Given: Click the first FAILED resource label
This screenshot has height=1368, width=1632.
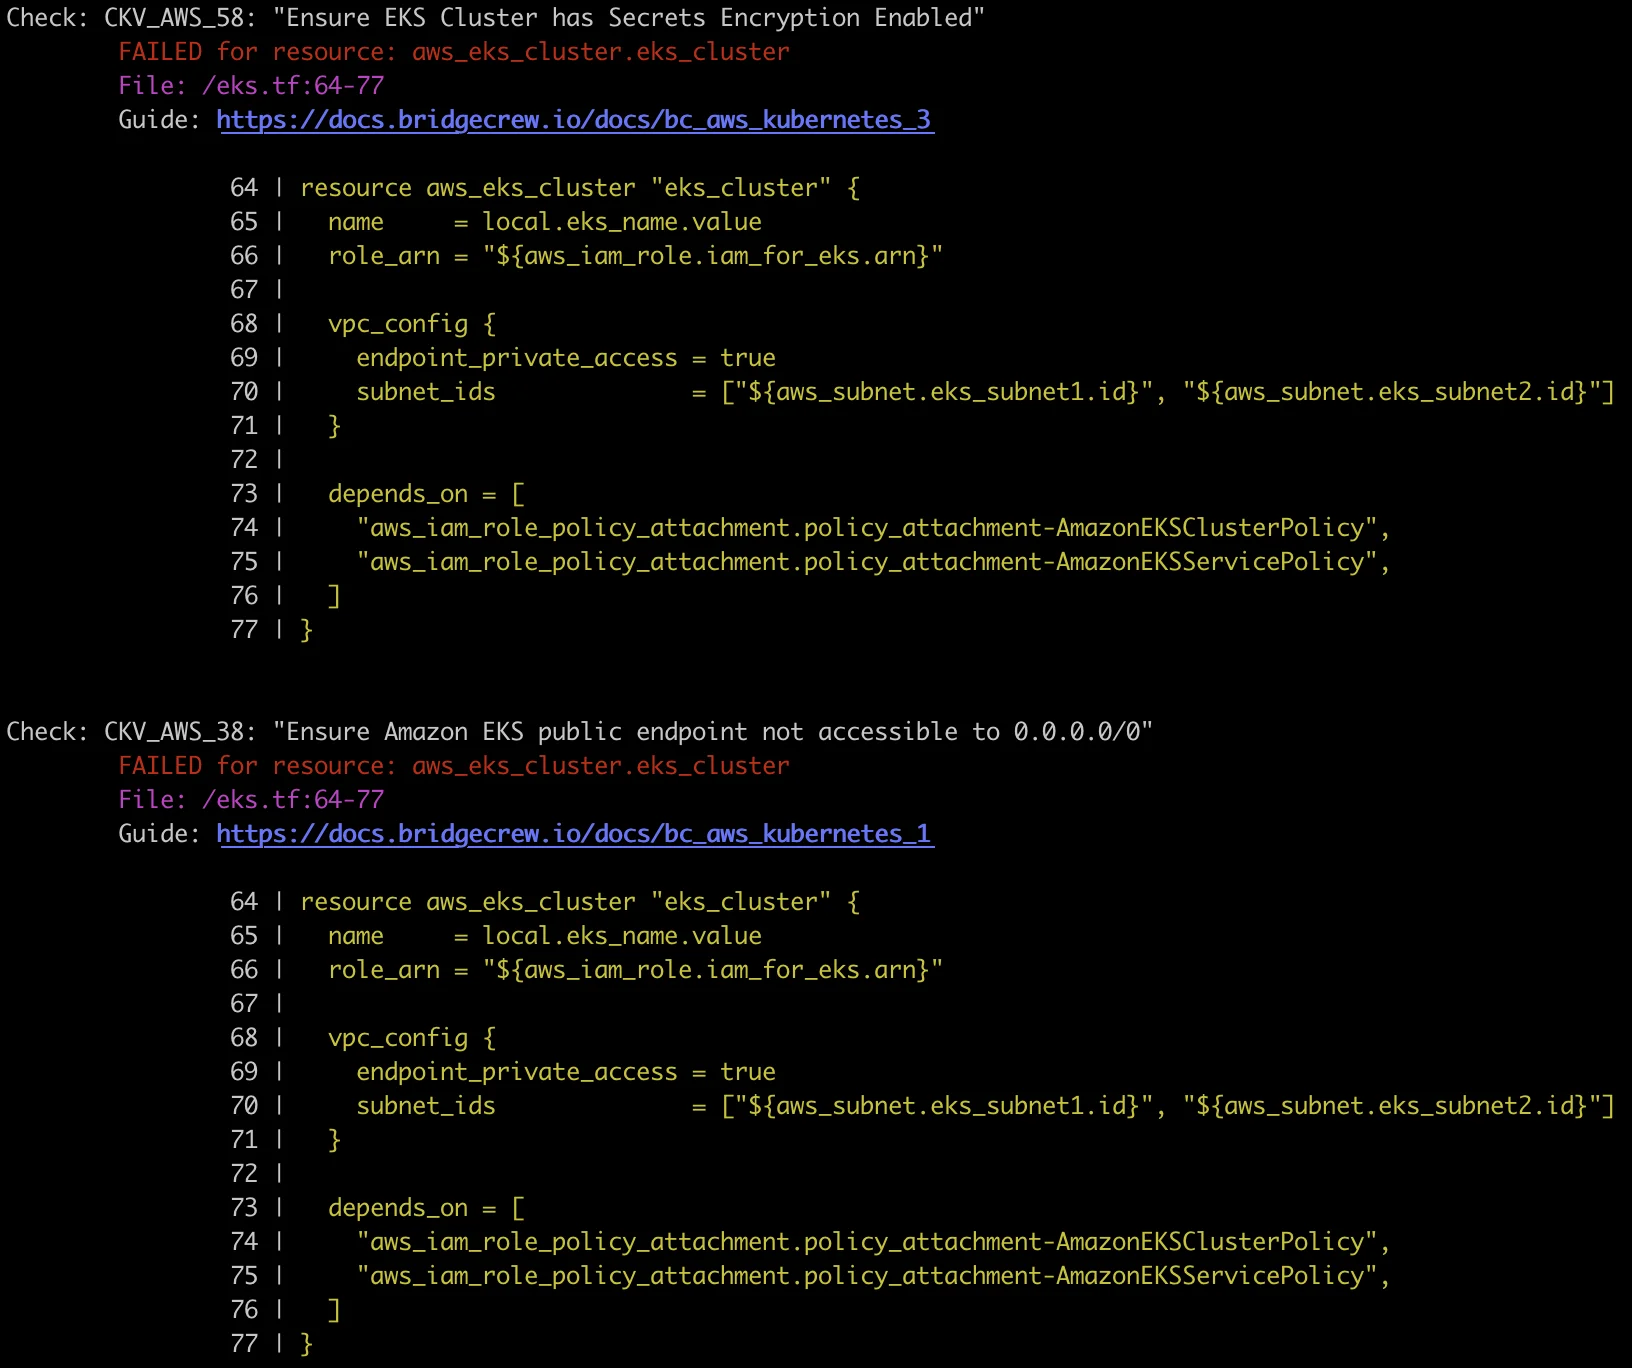Looking at the screenshot, I should click(x=162, y=51).
